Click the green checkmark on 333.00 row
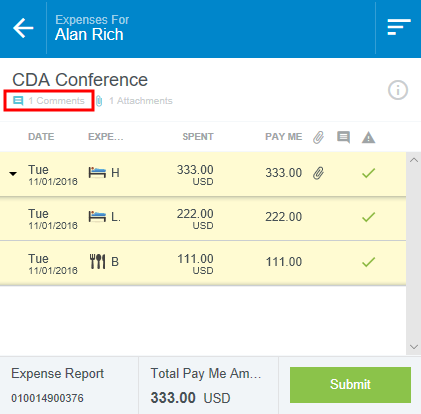 [368, 173]
